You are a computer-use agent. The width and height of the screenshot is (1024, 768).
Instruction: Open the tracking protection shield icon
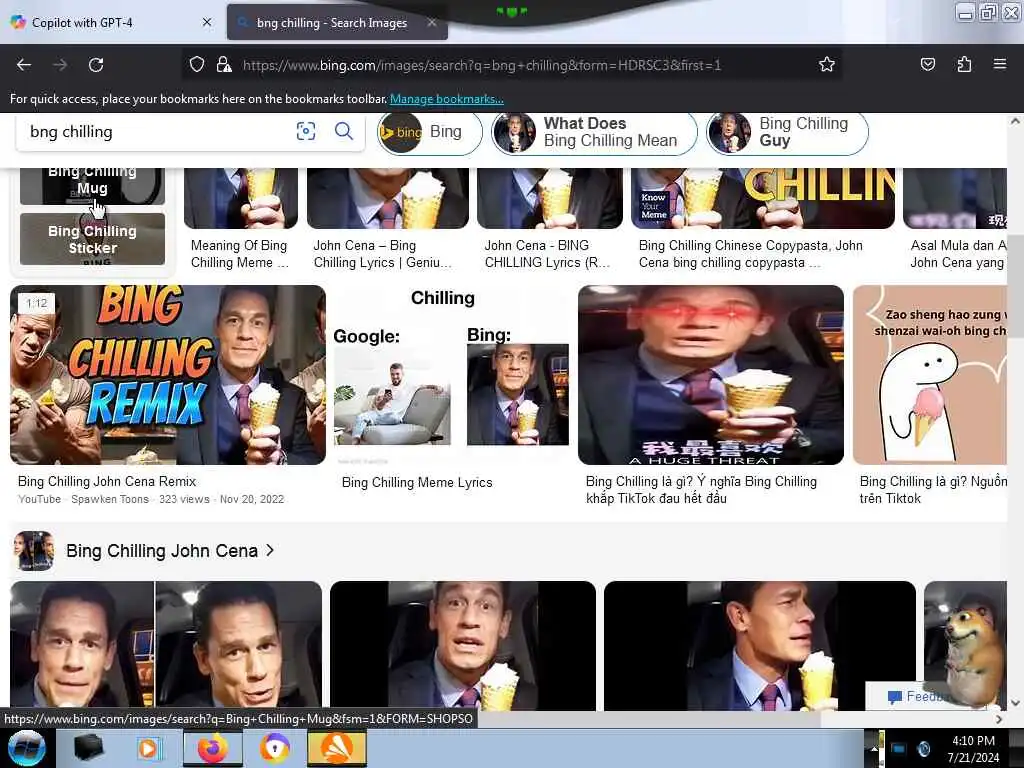click(197, 65)
